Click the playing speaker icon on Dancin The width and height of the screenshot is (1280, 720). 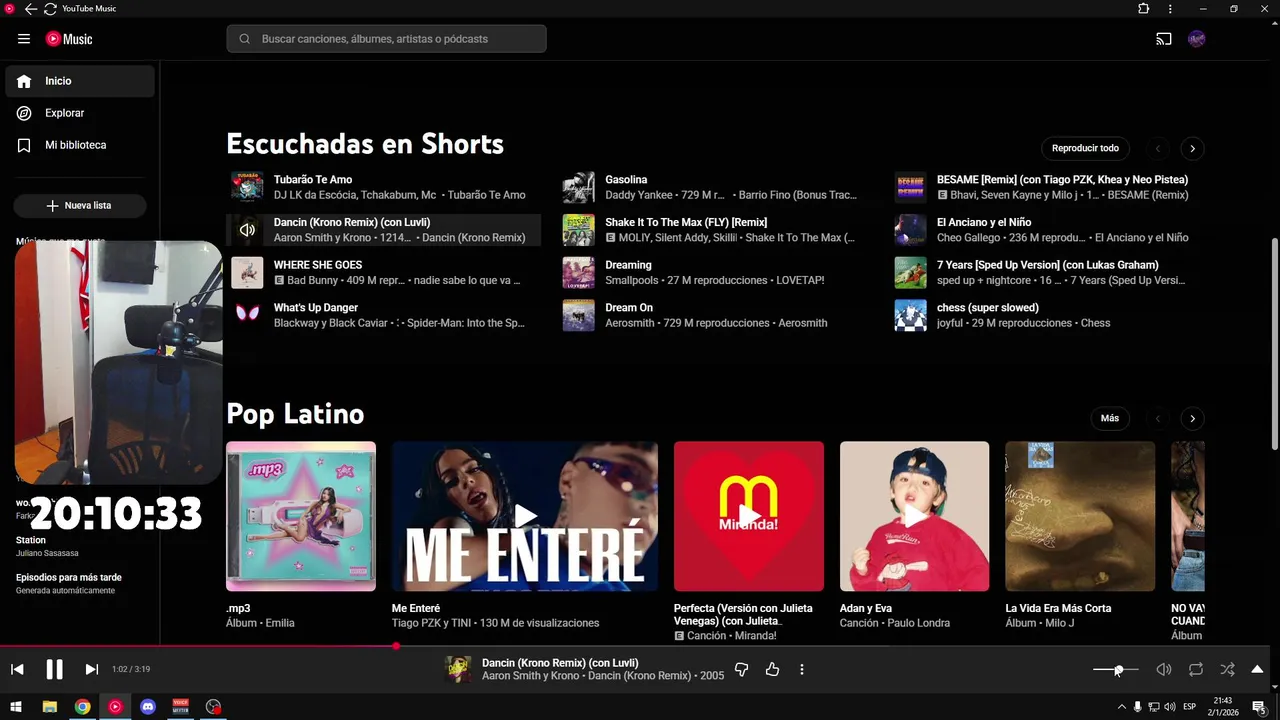(247, 230)
